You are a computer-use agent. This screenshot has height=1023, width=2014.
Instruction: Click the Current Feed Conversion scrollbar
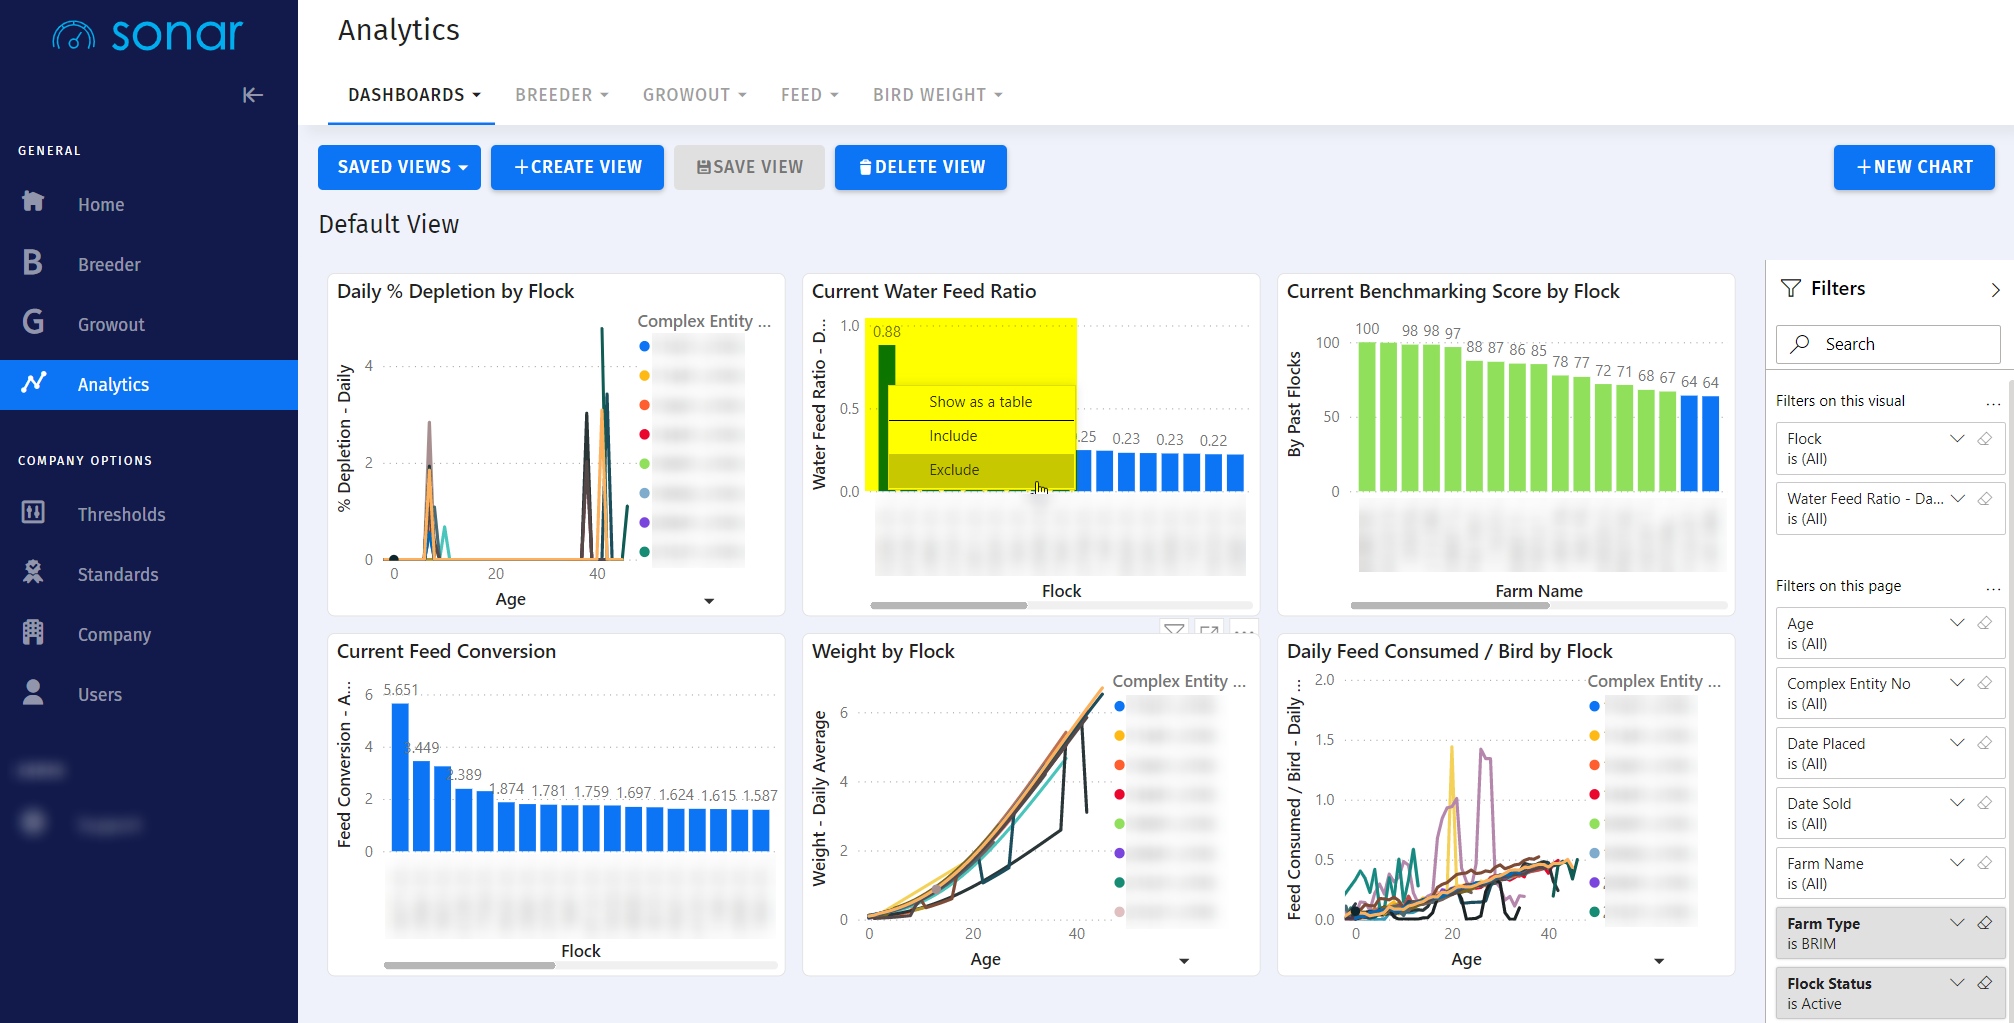469,965
